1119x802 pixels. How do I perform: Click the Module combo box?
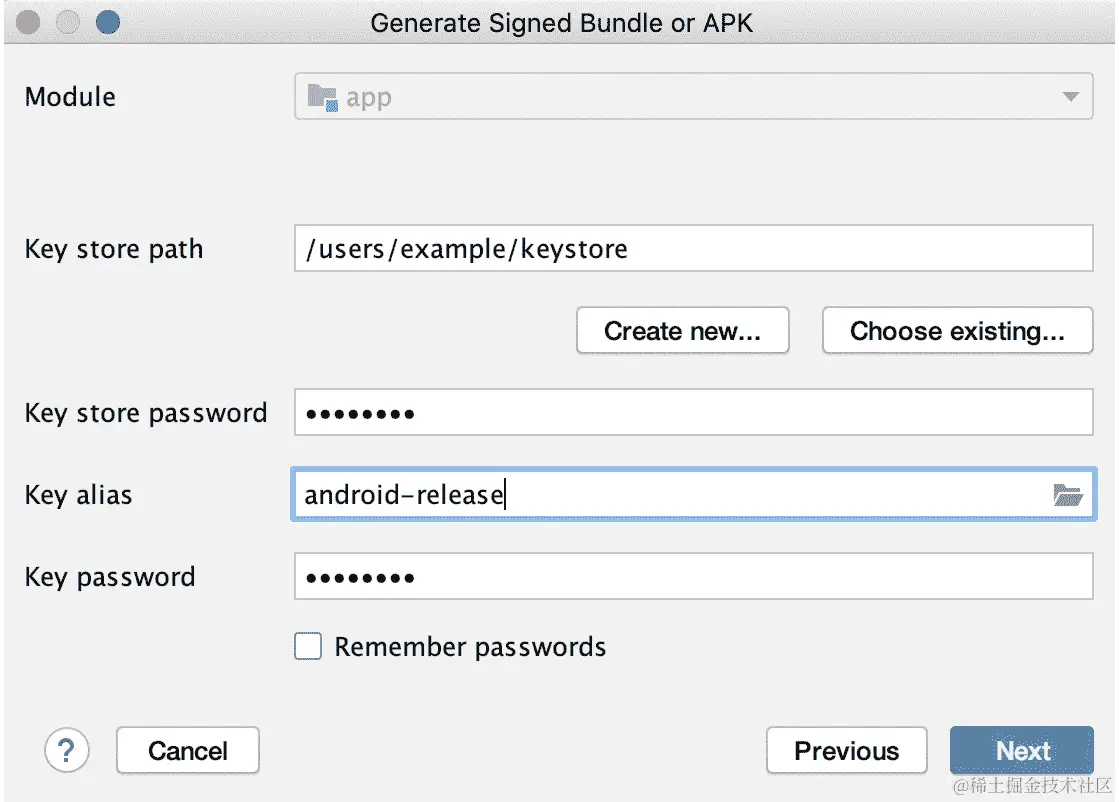tap(690, 97)
